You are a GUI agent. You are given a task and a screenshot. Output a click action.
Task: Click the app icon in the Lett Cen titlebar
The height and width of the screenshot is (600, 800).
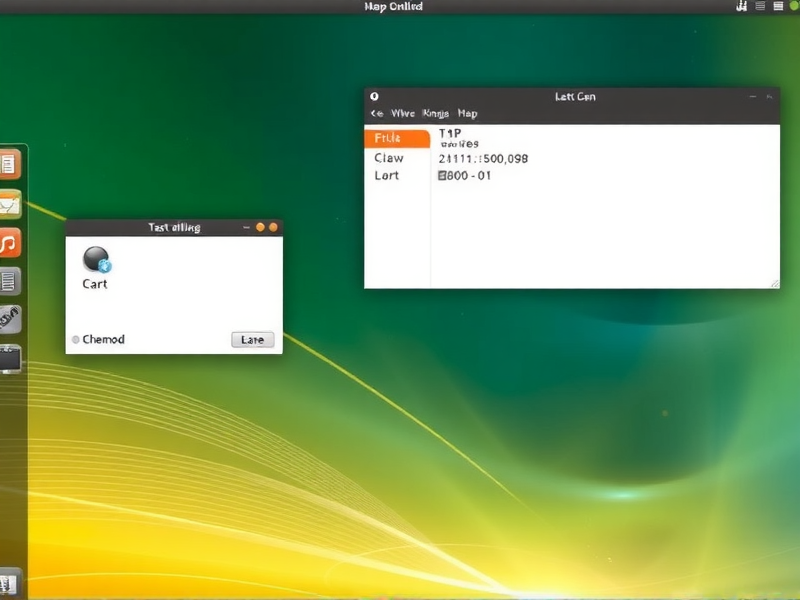374,96
